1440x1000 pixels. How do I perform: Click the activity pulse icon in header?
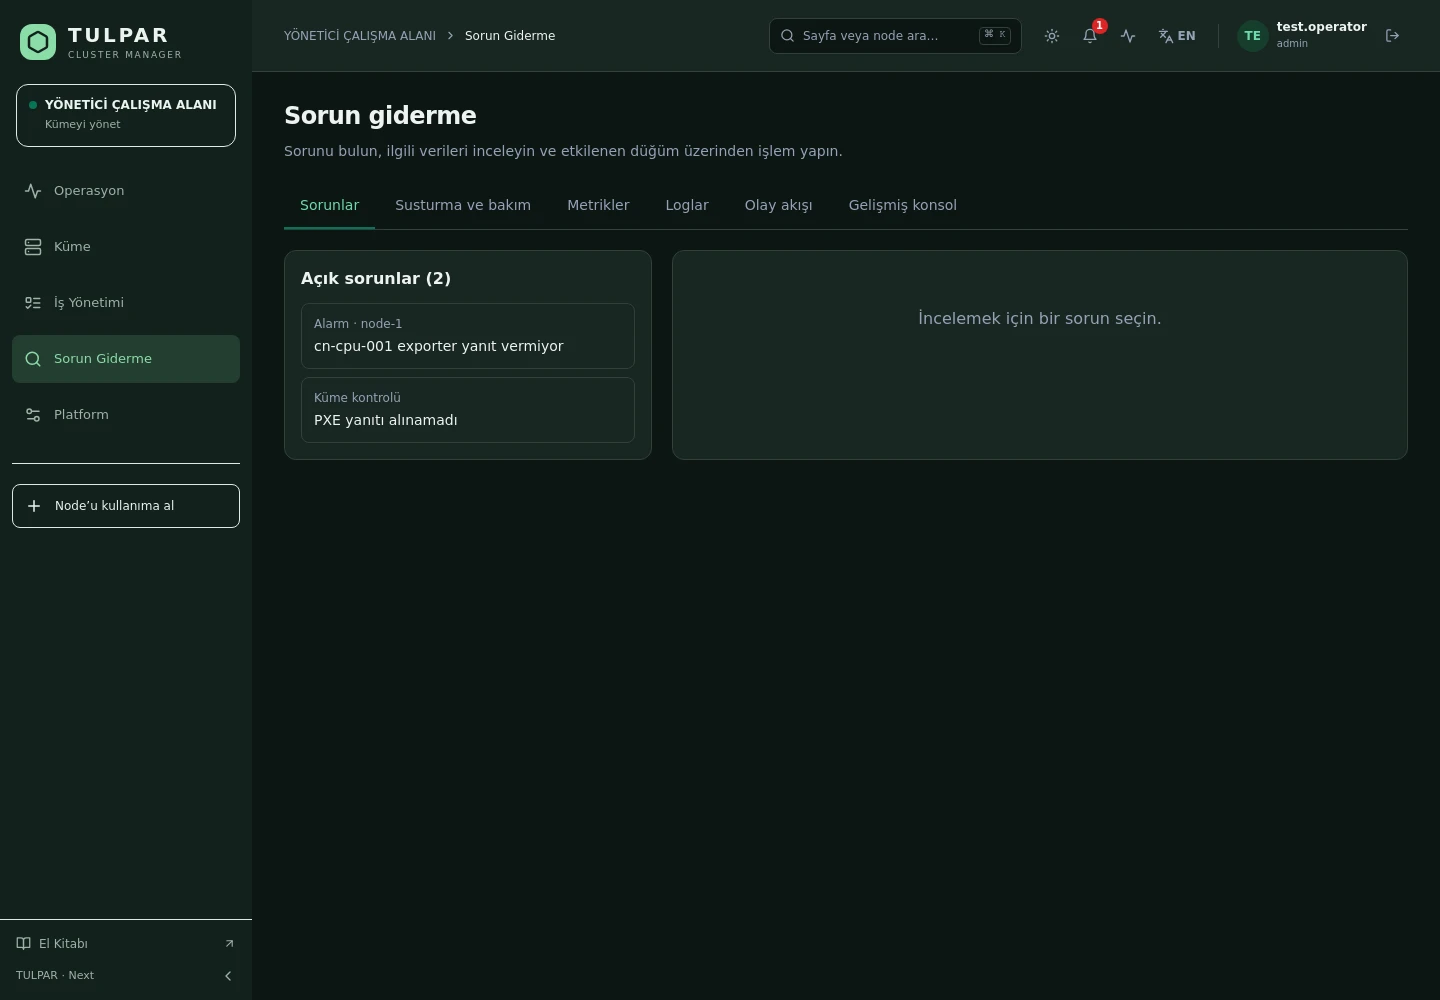coord(1128,36)
